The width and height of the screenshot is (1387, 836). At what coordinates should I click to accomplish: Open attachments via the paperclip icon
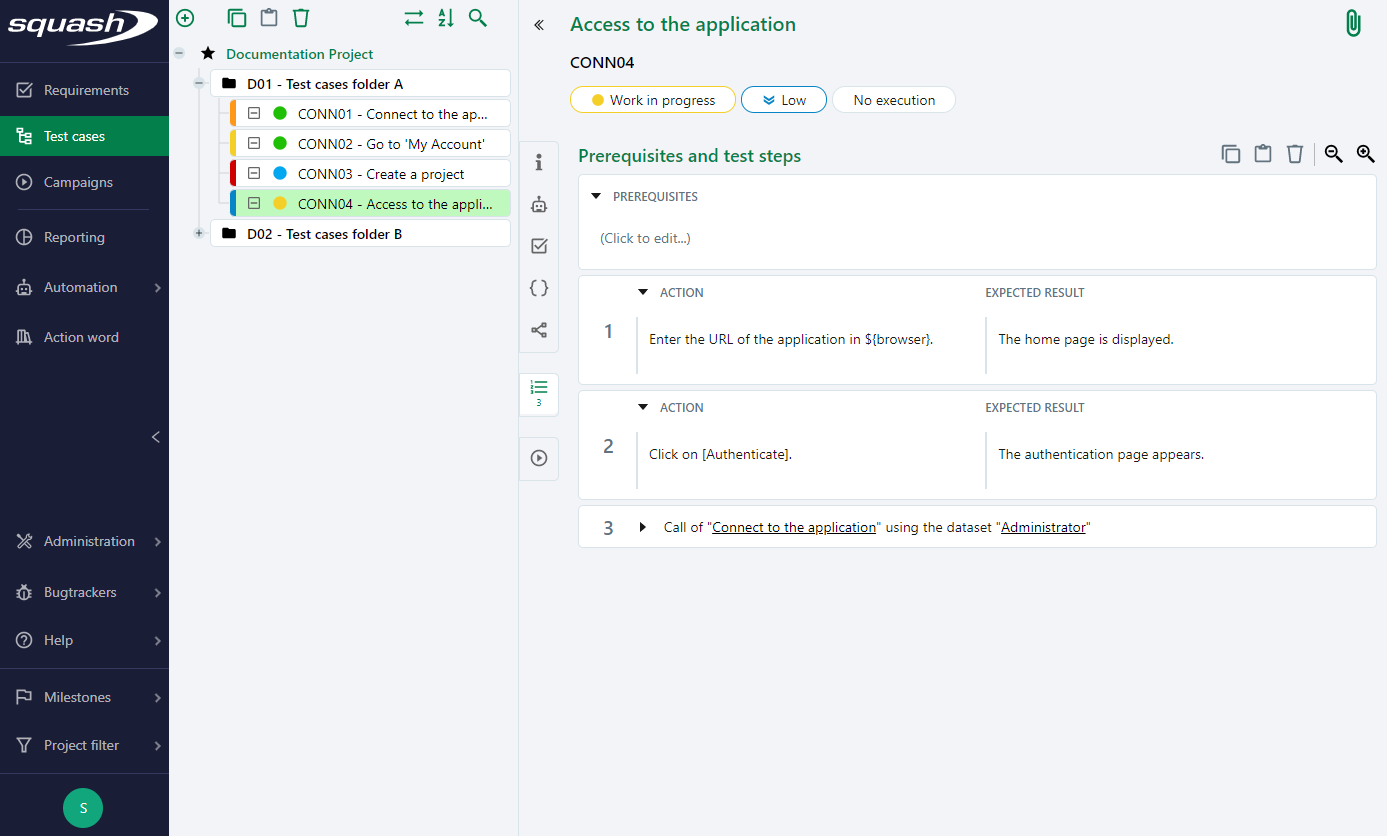1353,24
